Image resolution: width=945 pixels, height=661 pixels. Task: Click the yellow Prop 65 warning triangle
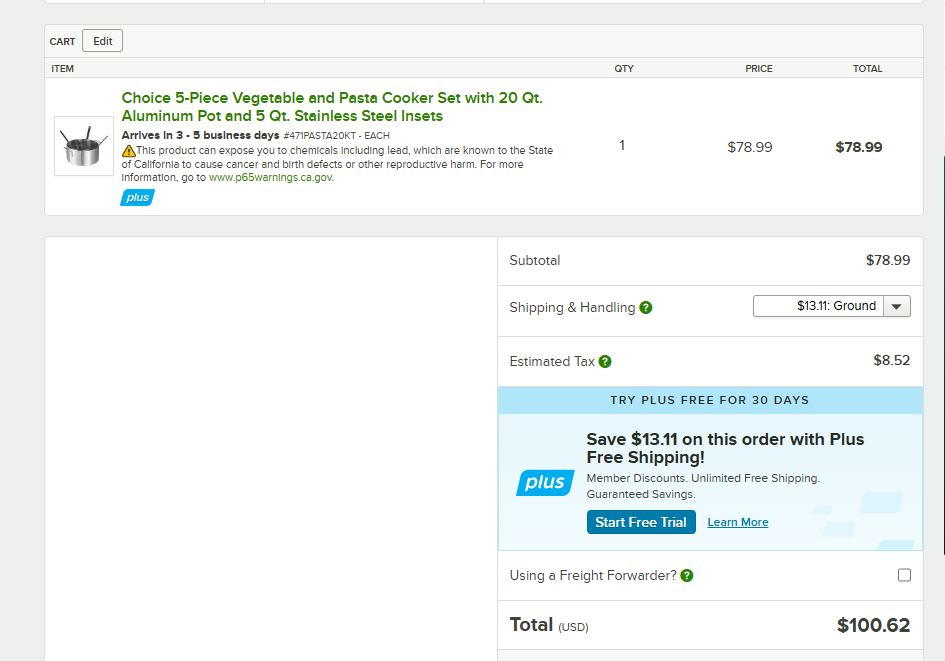tap(128, 151)
